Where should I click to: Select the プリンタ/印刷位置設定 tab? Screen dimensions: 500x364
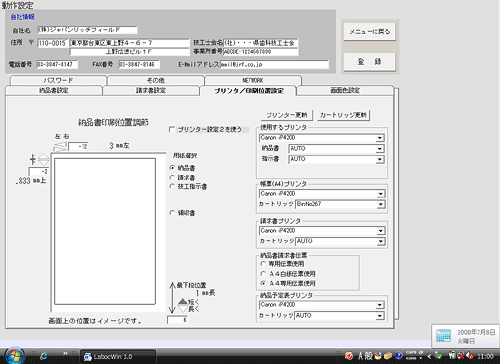(x=248, y=91)
